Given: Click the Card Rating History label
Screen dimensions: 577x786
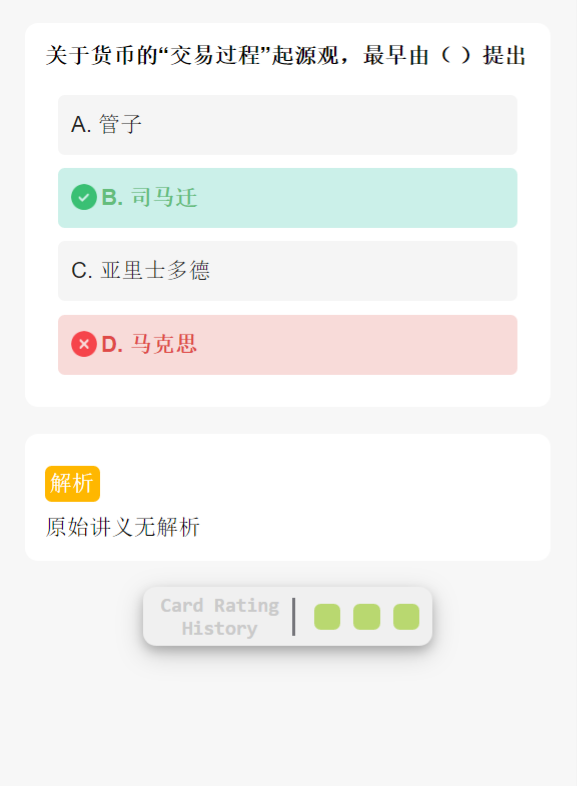Looking at the screenshot, I should 220,617.
